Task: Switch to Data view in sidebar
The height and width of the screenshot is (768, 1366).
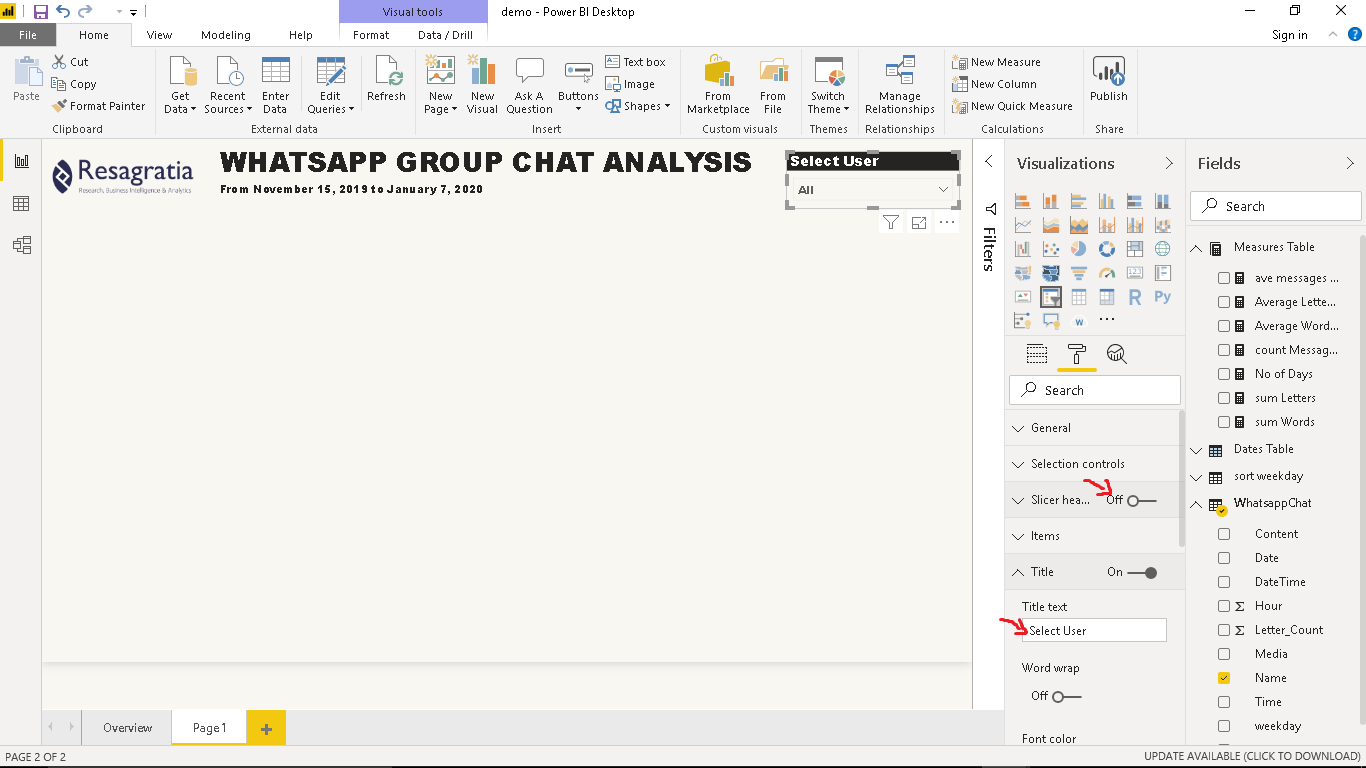Action: click(x=21, y=204)
